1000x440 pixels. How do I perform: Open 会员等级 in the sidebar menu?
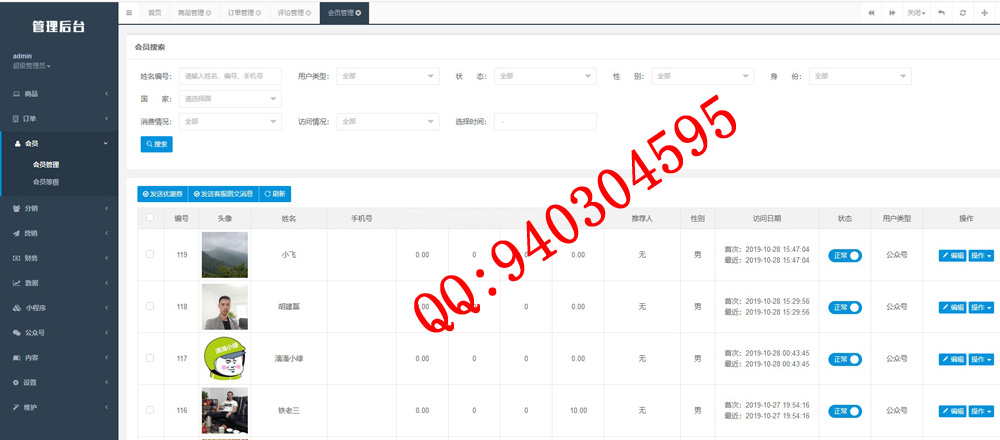pyautogui.click(x=46, y=182)
